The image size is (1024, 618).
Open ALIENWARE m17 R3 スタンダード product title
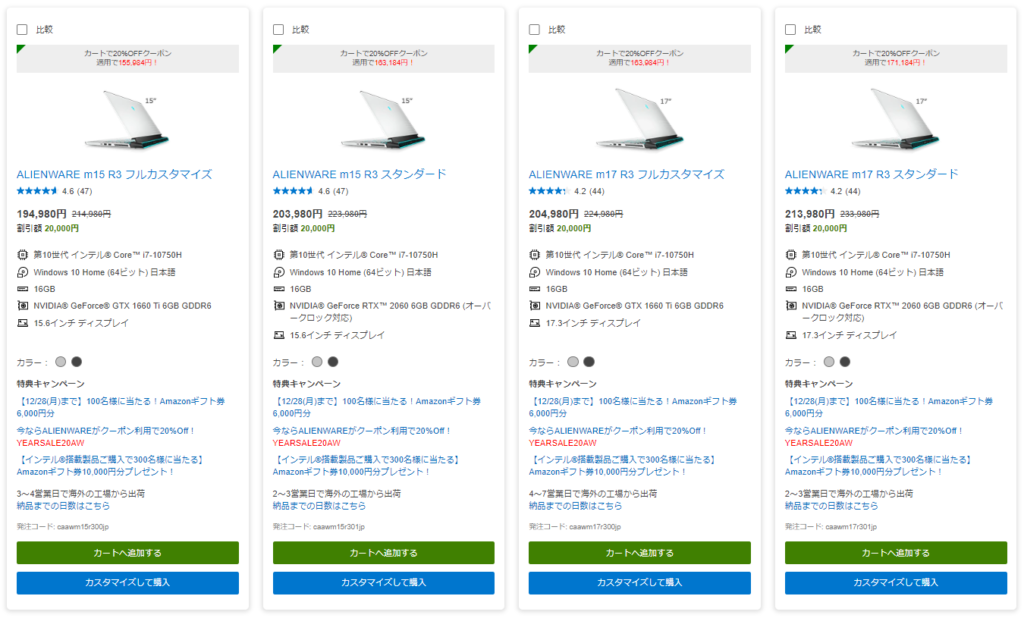click(x=872, y=174)
